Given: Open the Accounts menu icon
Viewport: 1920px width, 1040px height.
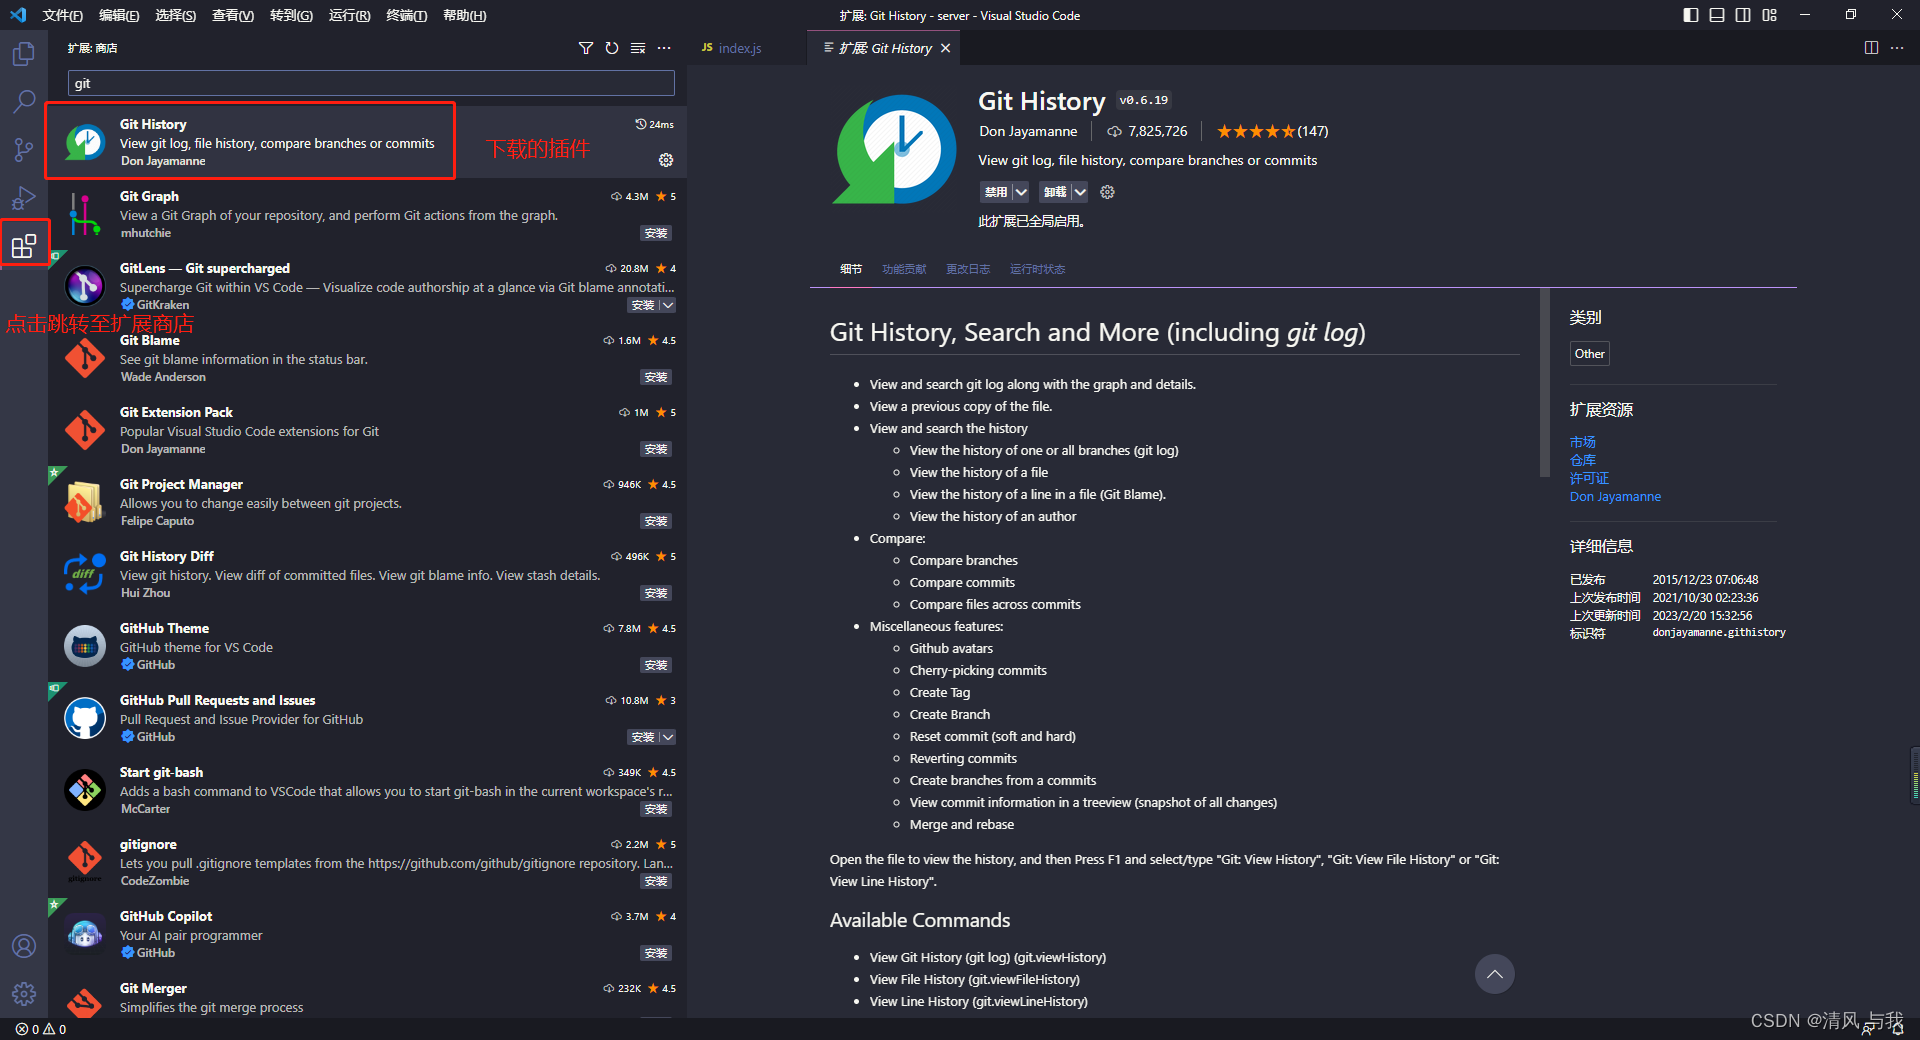Looking at the screenshot, I should click(x=24, y=945).
